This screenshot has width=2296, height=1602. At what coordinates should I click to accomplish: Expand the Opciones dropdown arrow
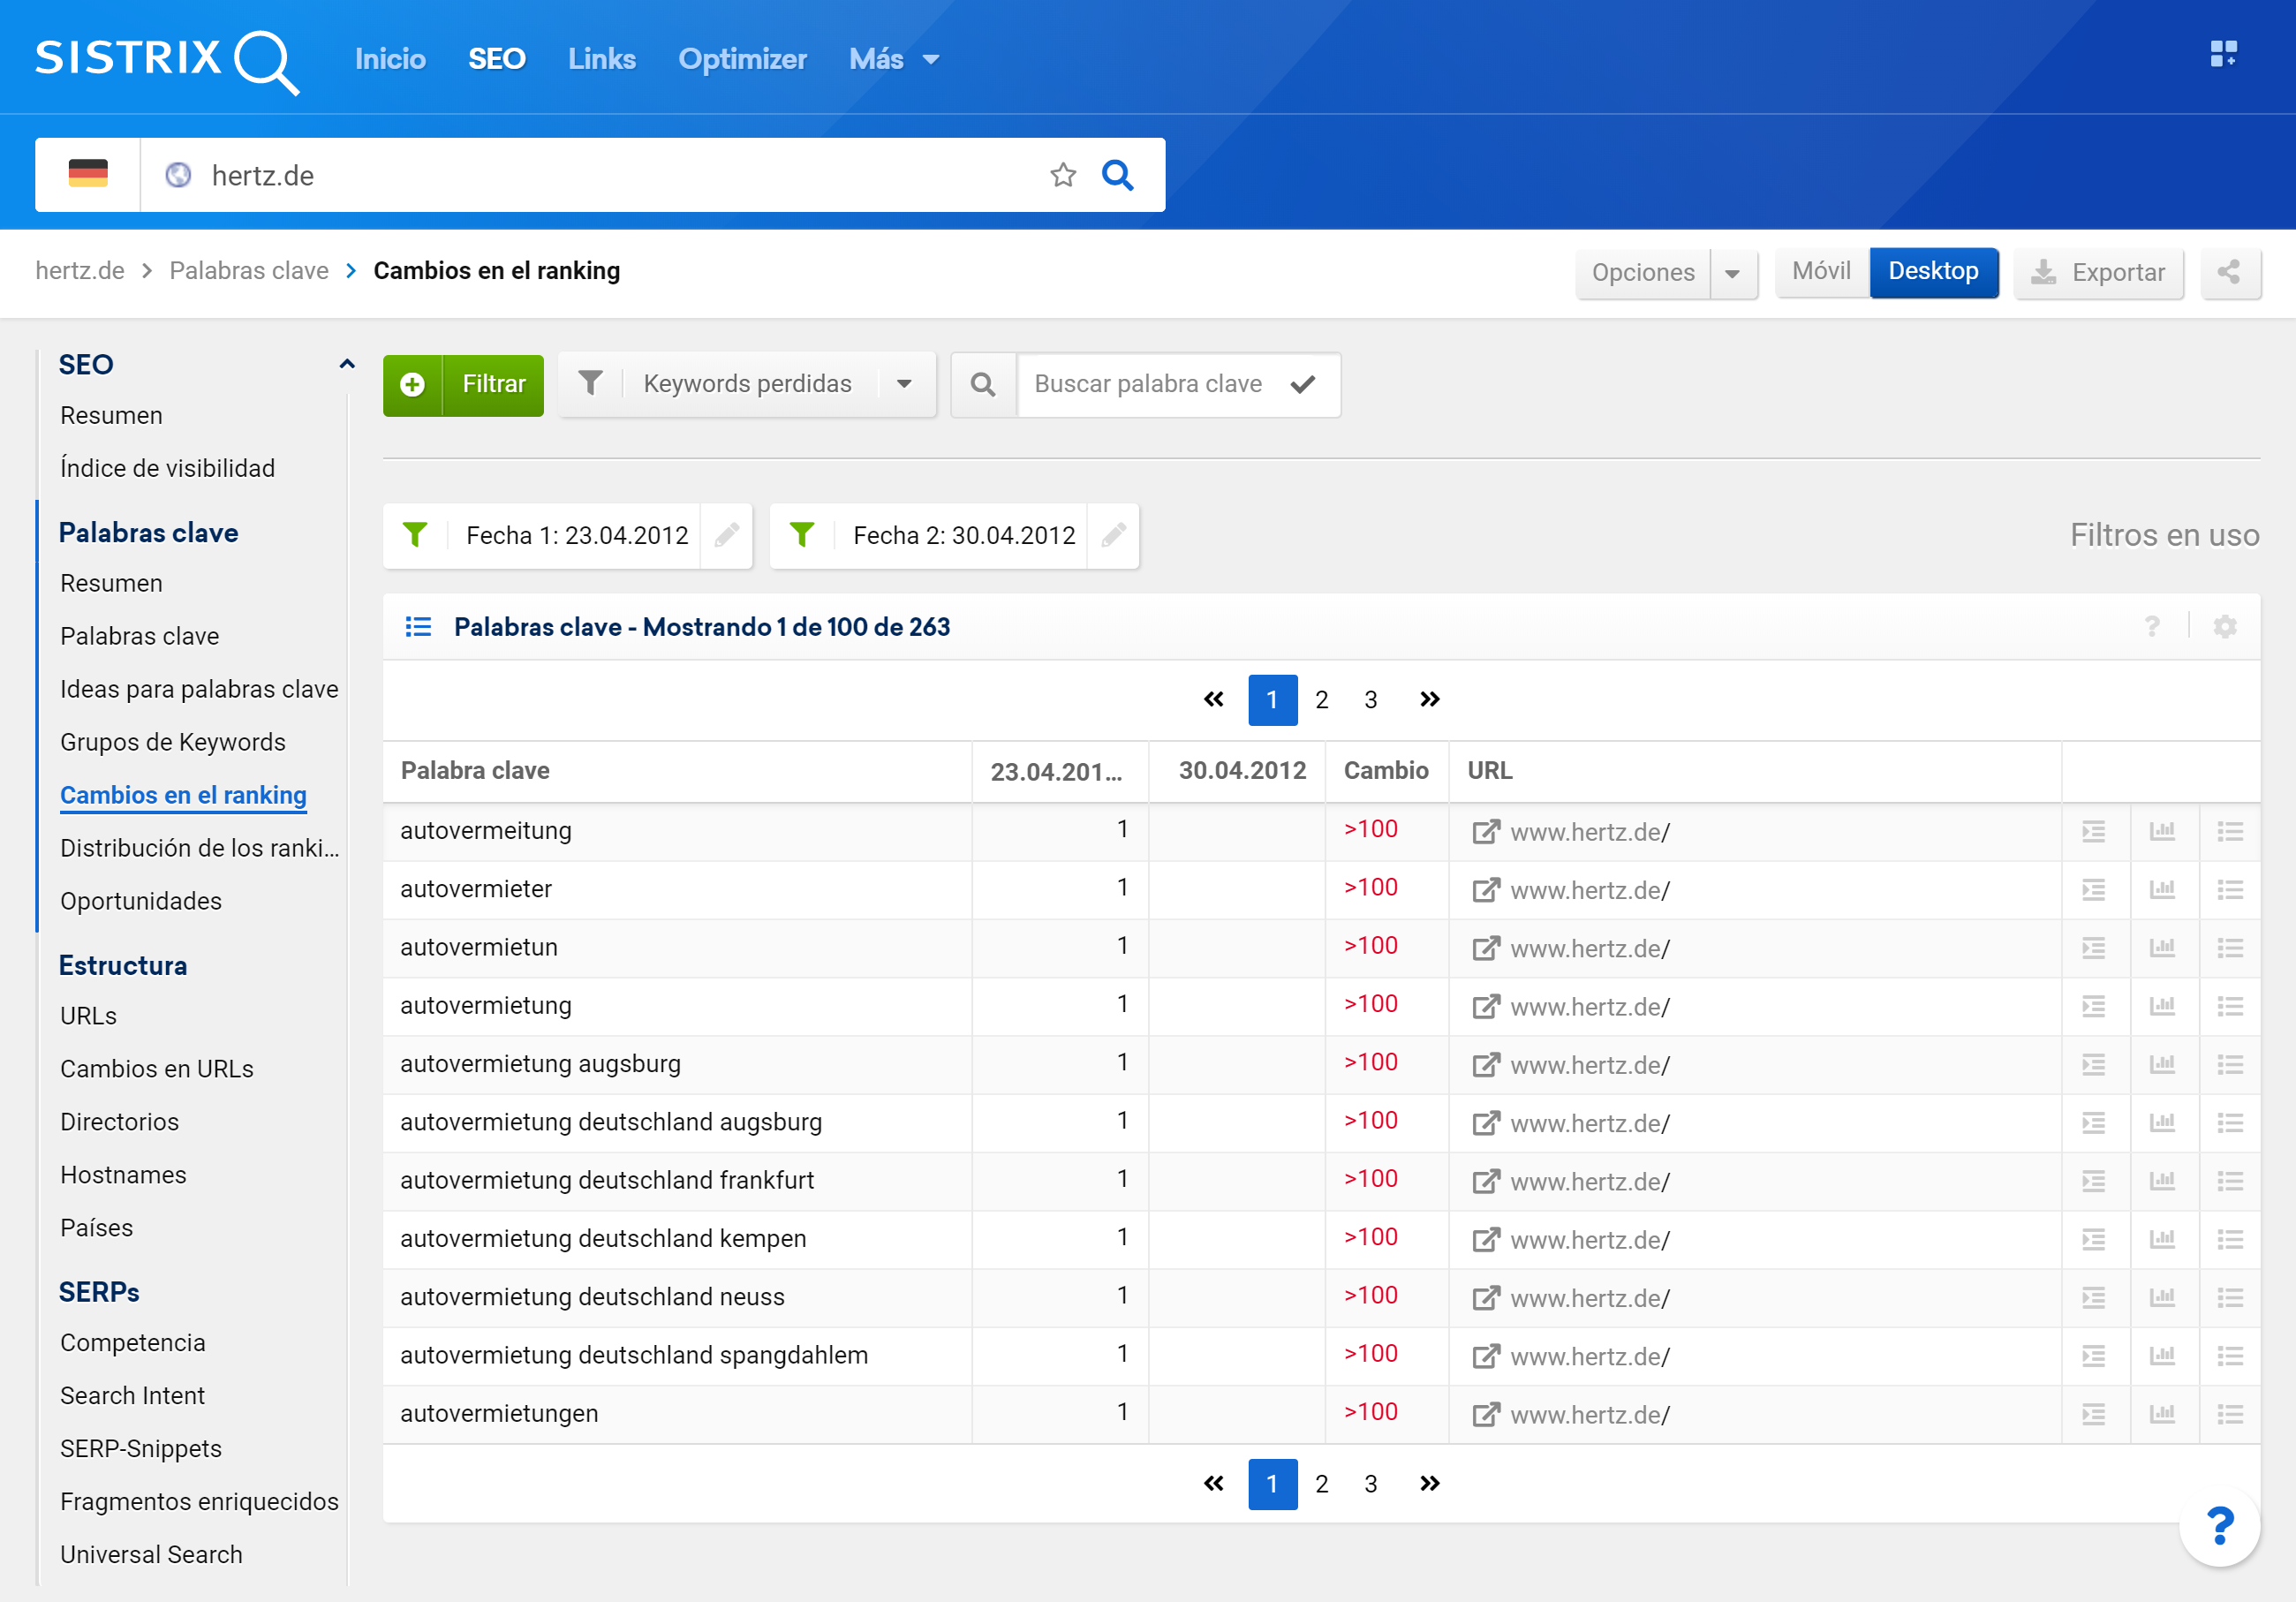click(1732, 273)
